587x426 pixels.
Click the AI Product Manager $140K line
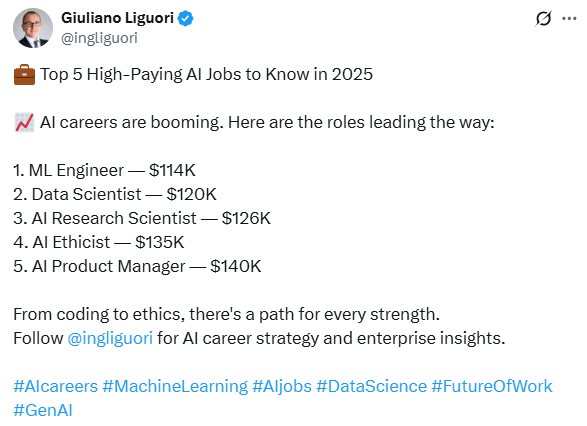point(137,267)
